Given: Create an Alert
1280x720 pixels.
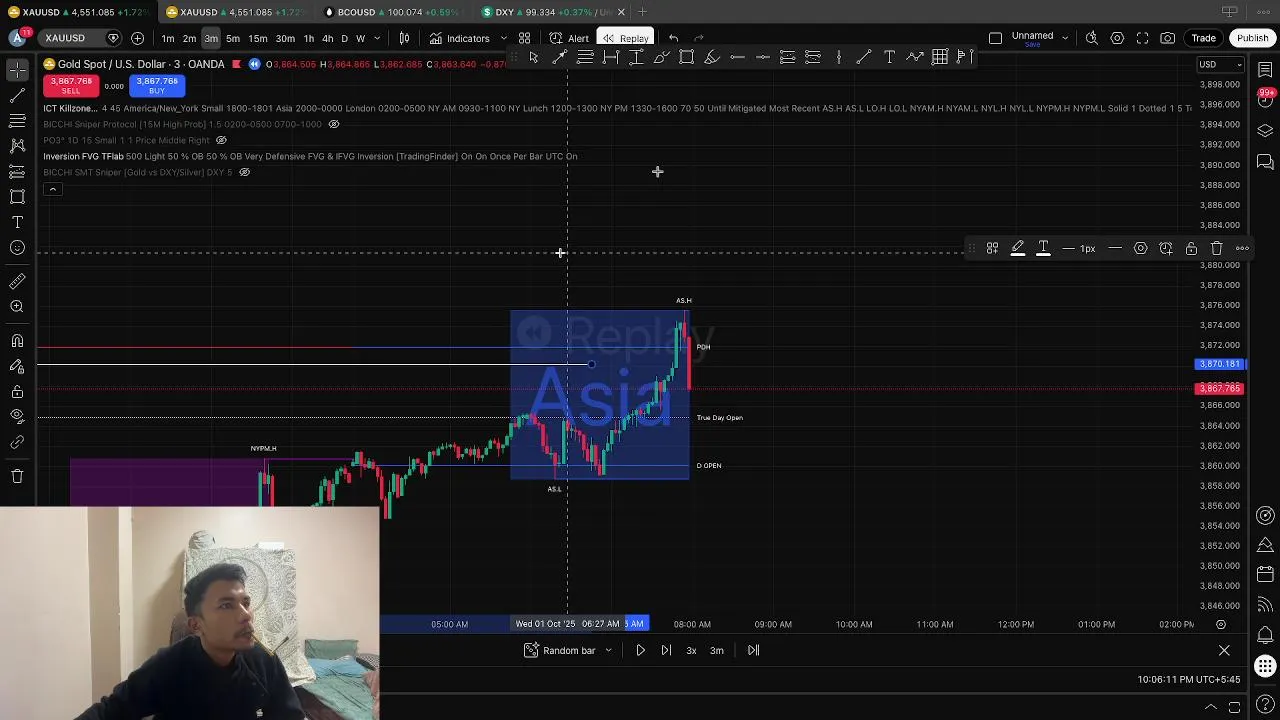Looking at the screenshot, I should 569,38.
